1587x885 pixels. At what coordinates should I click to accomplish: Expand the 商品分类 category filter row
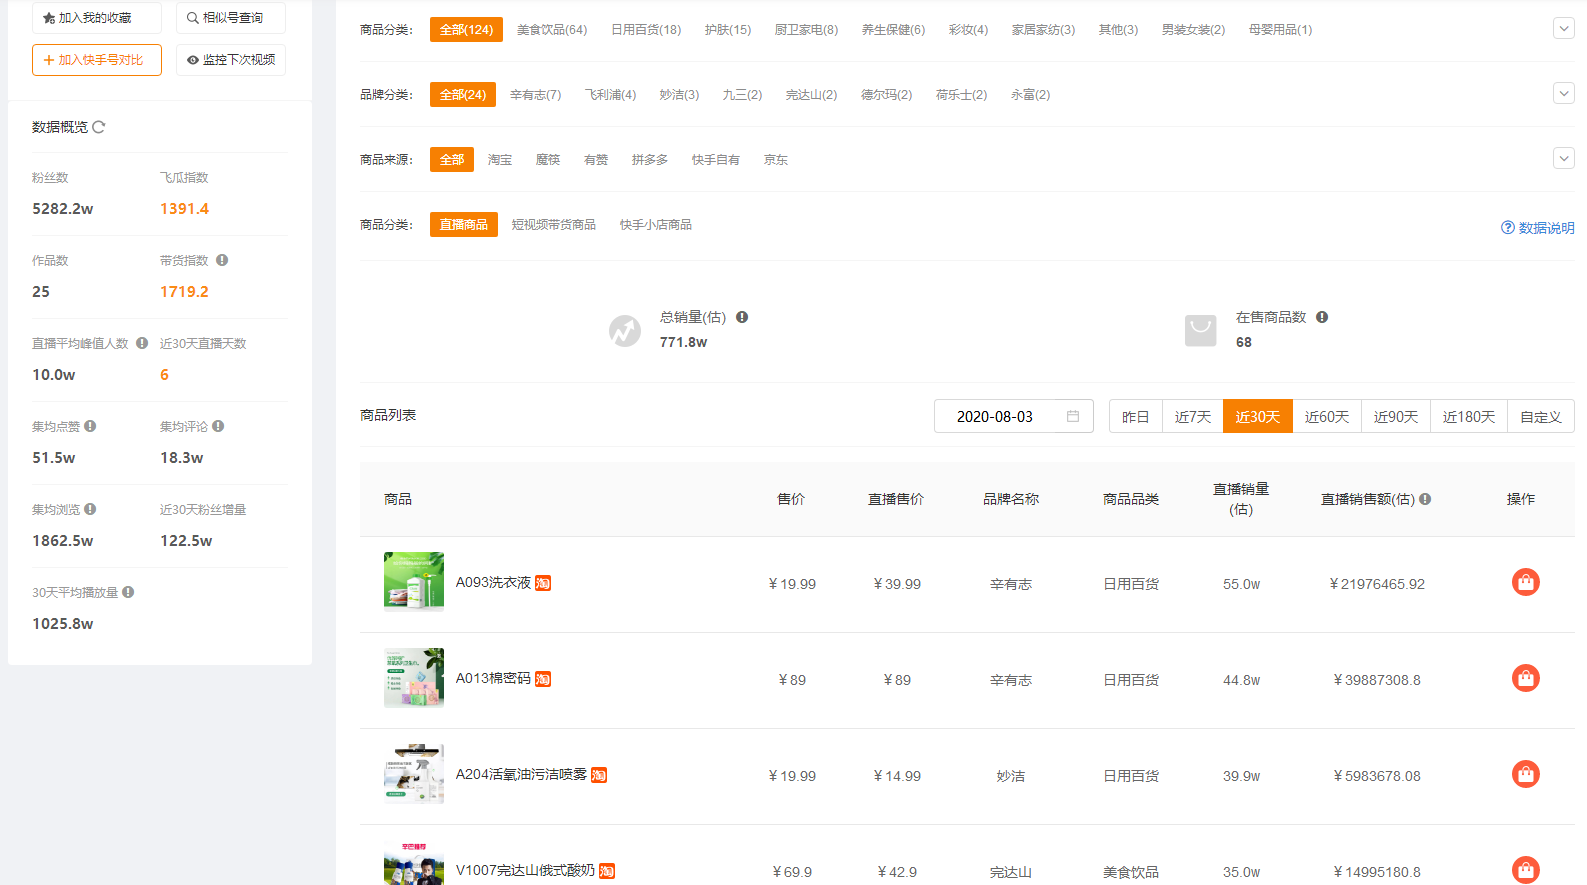click(1564, 29)
